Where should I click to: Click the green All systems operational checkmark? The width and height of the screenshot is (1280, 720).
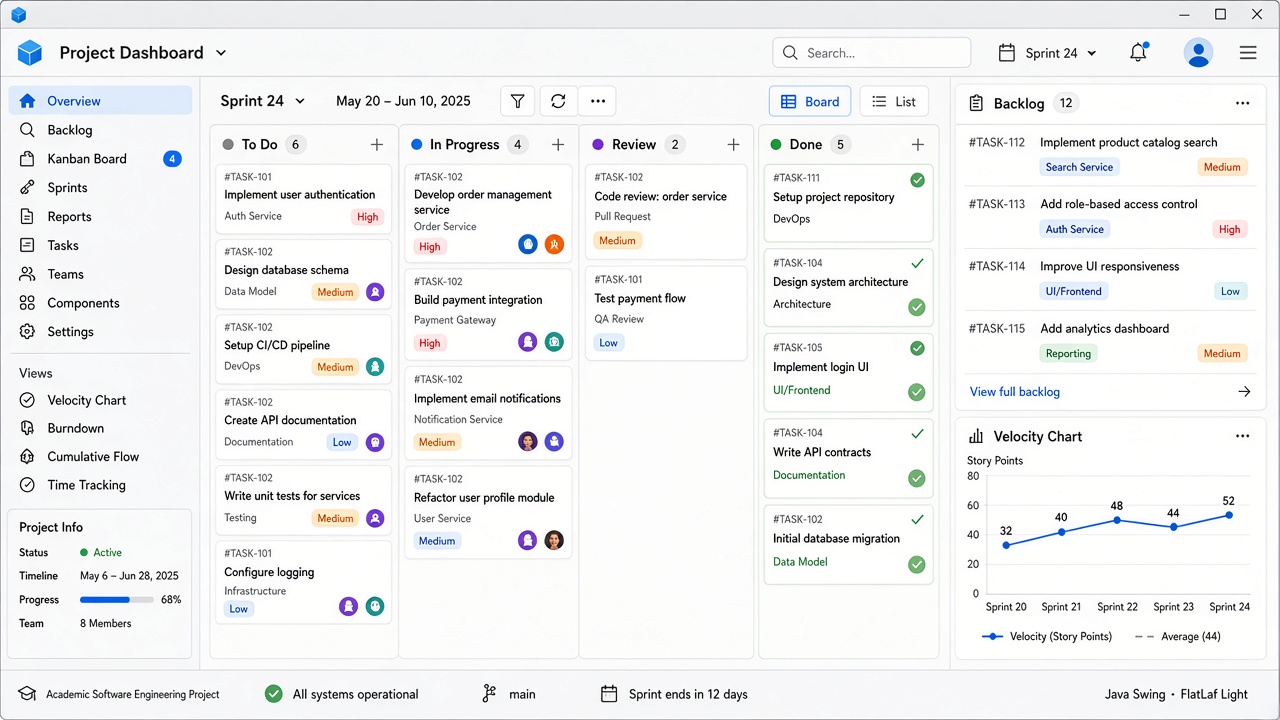[273, 694]
